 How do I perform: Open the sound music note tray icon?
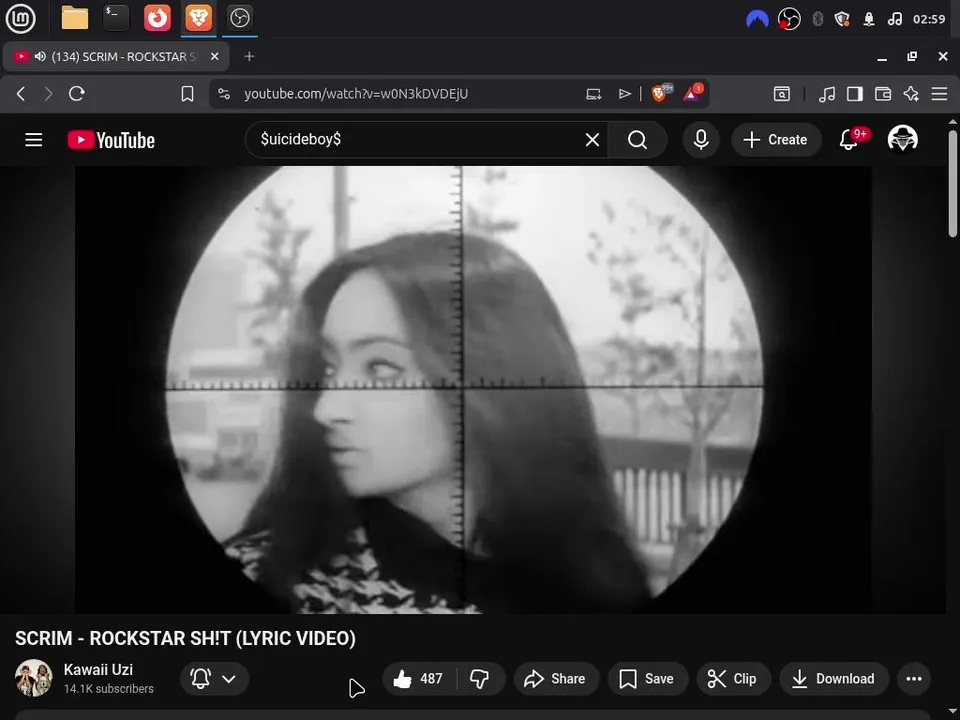[x=894, y=19]
